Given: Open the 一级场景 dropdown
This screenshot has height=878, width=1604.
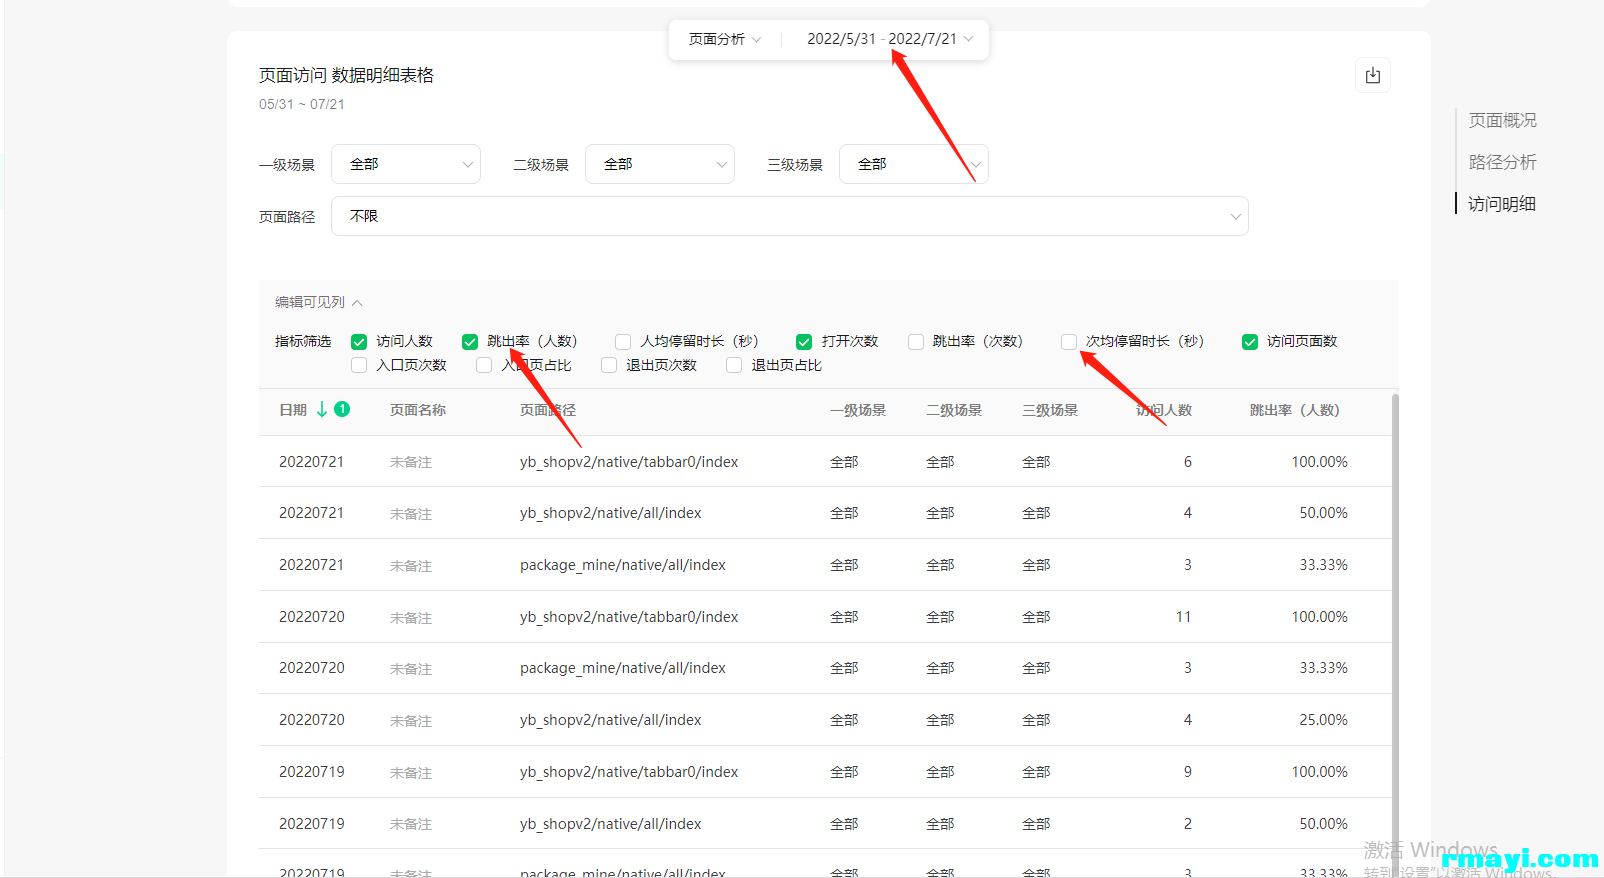Looking at the screenshot, I should tap(406, 164).
